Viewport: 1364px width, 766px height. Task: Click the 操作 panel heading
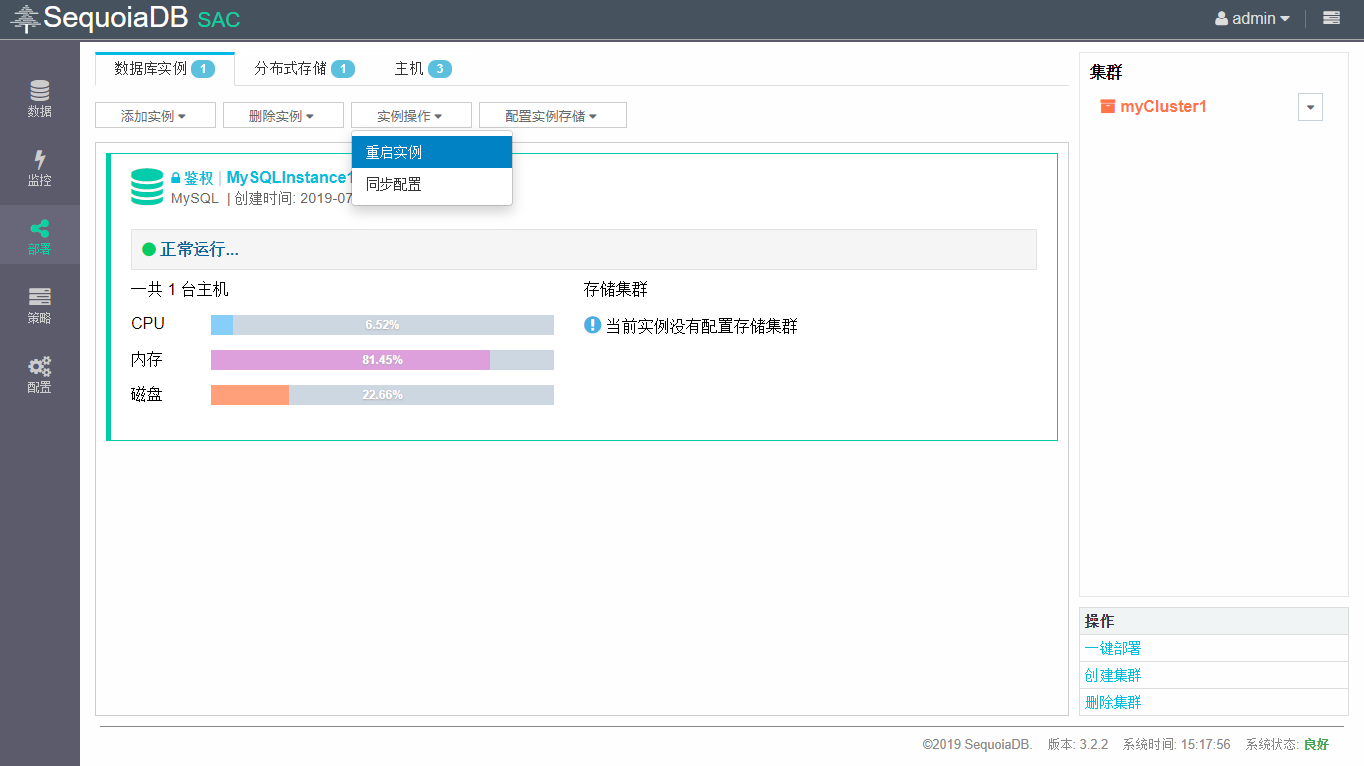click(x=1099, y=621)
